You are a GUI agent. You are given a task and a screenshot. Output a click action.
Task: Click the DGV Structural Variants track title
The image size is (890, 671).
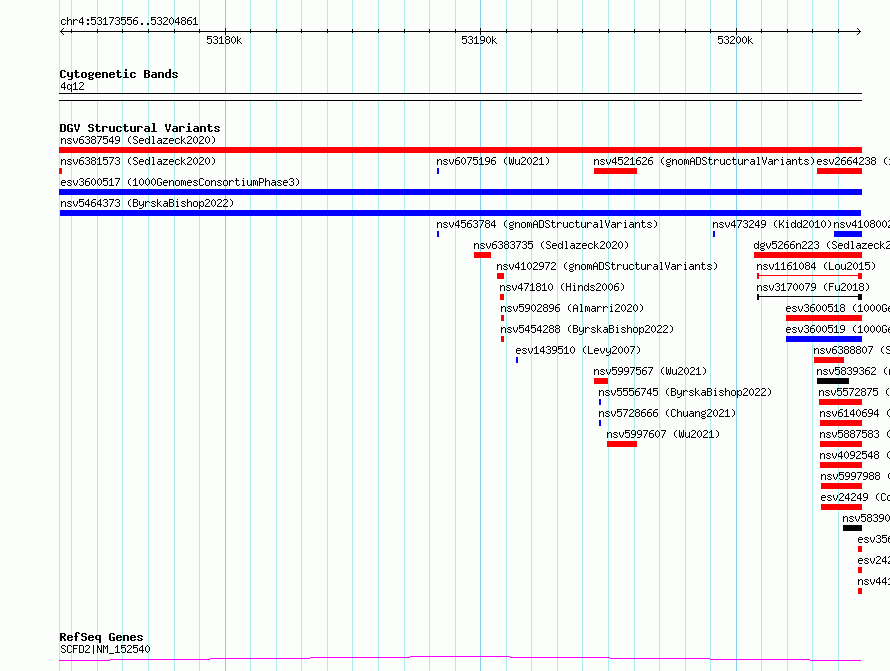pyautogui.click(x=140, y=128)
